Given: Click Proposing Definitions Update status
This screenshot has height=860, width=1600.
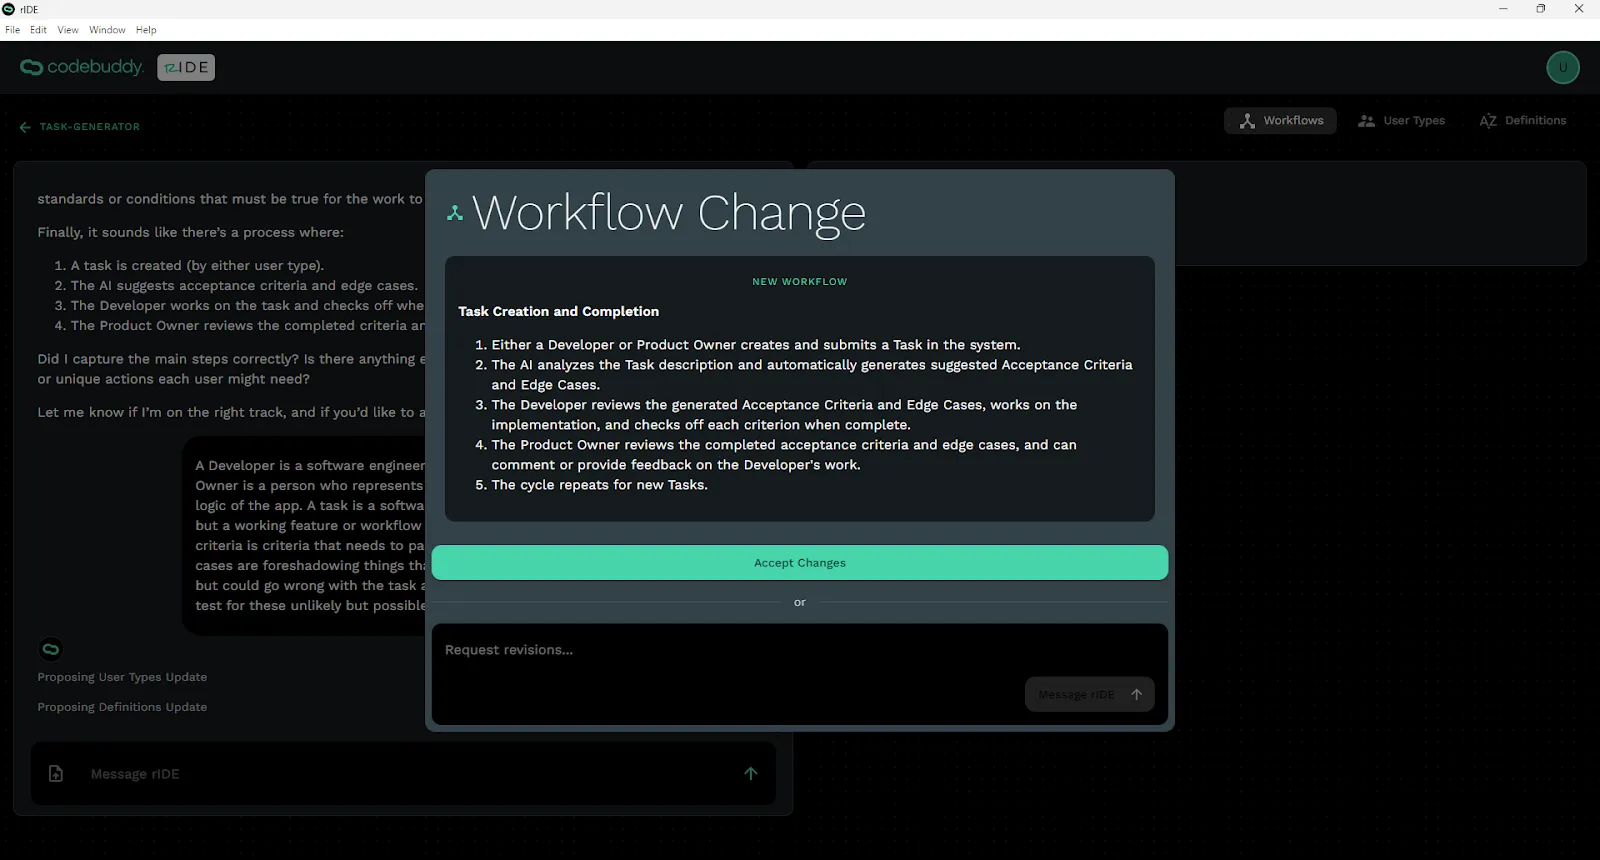Looking at the screenshot, I should pyautogui.click(x=122, y=707).
